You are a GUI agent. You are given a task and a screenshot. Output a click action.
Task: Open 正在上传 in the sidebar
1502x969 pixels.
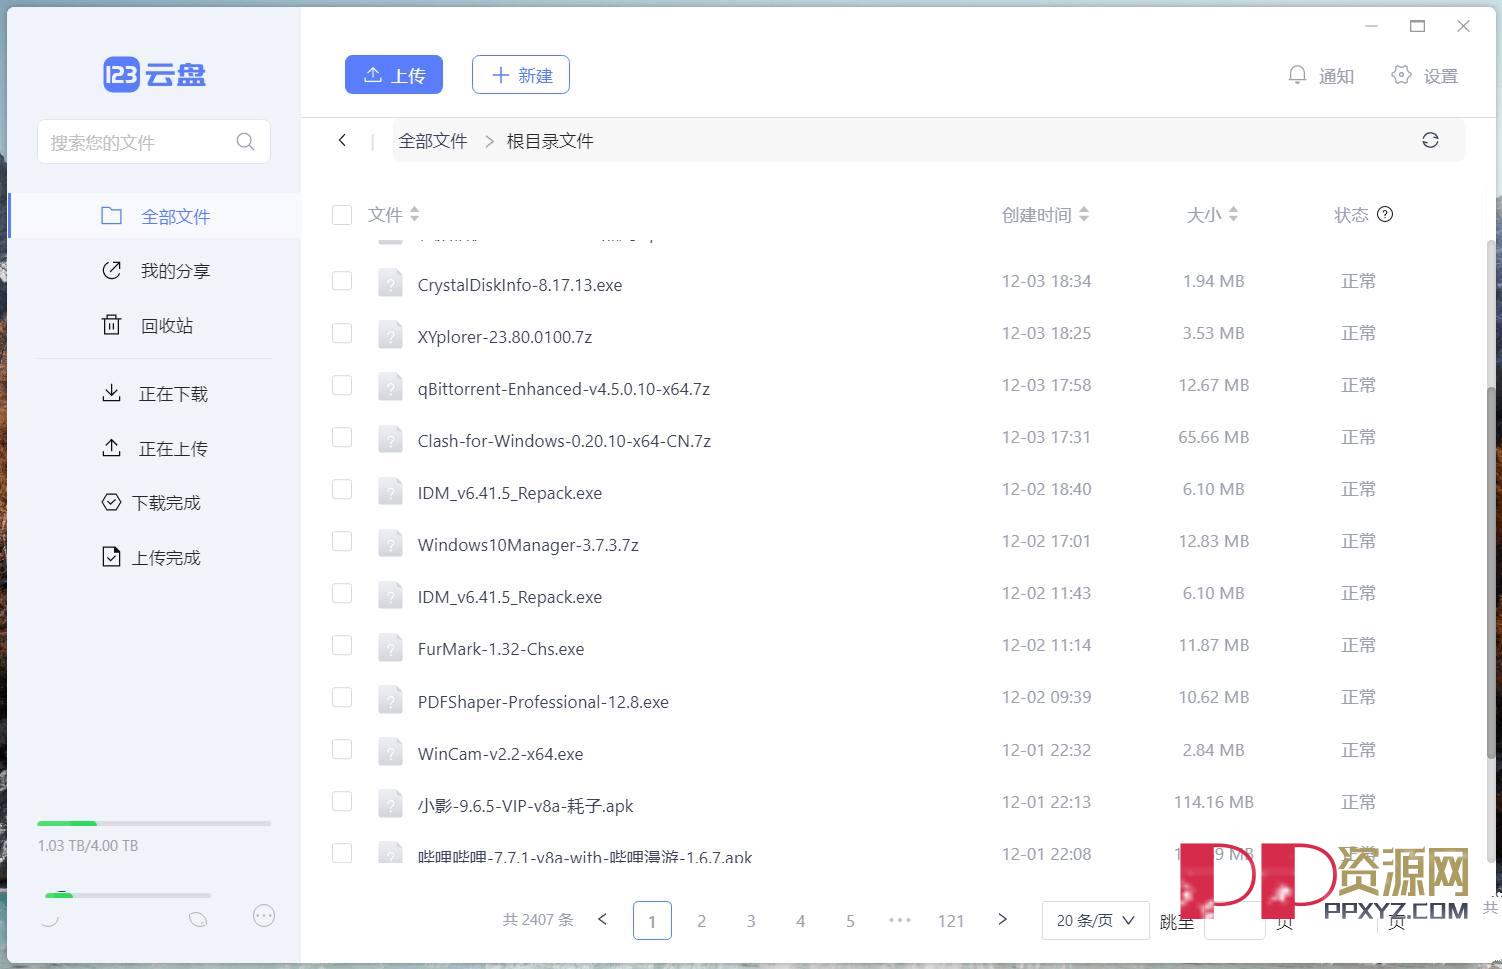click(x=155, y=448)
